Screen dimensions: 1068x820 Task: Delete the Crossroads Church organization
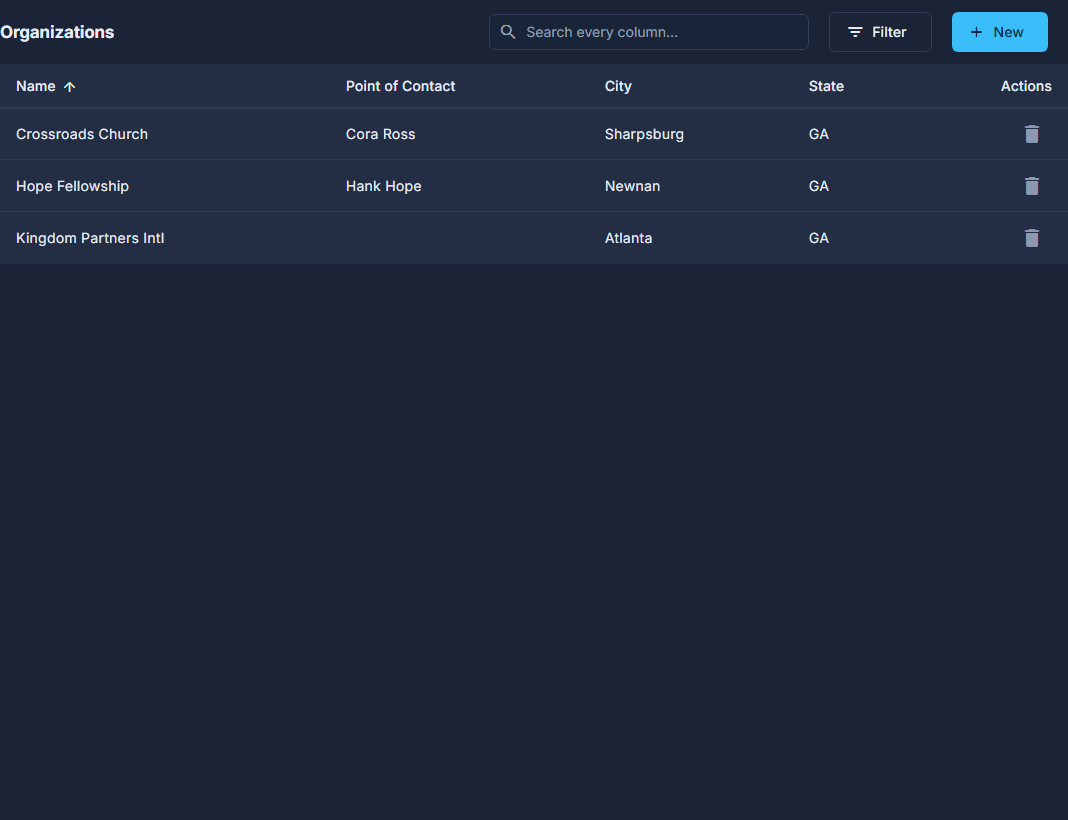point(1031,134)
